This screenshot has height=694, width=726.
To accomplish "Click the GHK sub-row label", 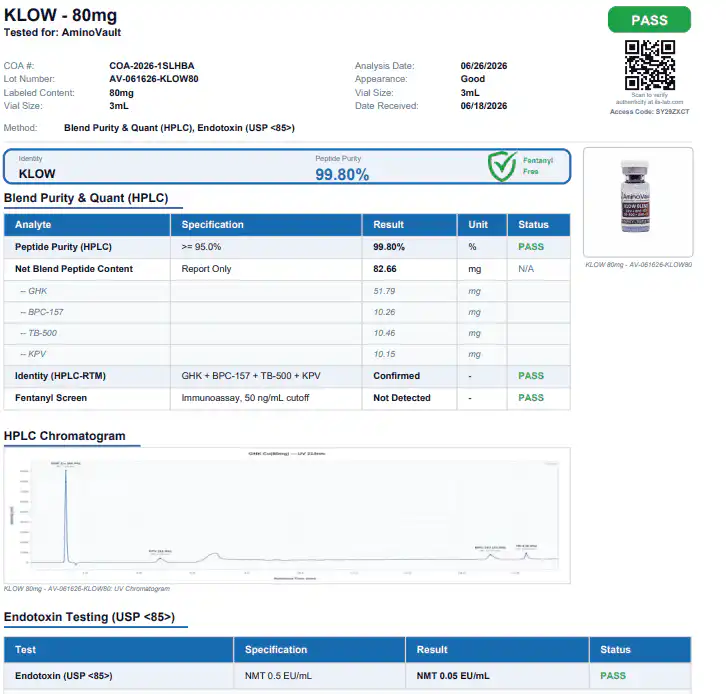I will coord(34,291).
